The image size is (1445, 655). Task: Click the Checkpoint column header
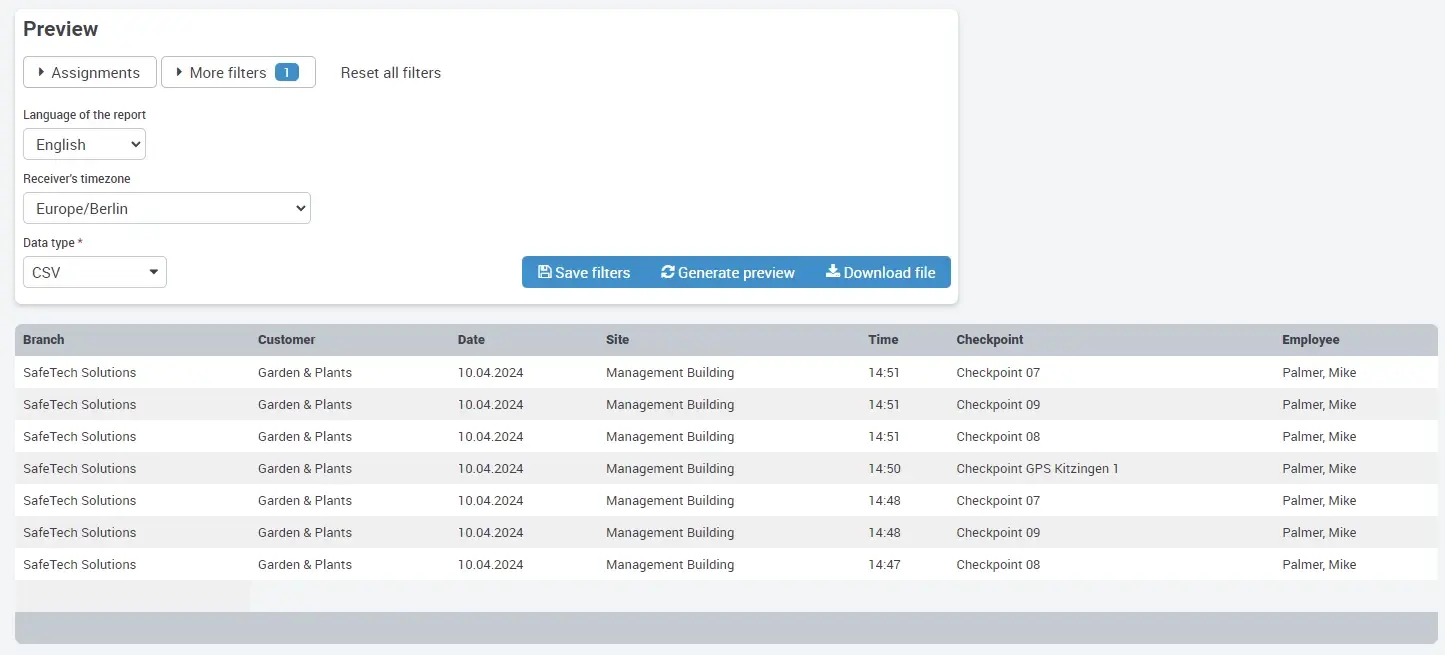989,340
